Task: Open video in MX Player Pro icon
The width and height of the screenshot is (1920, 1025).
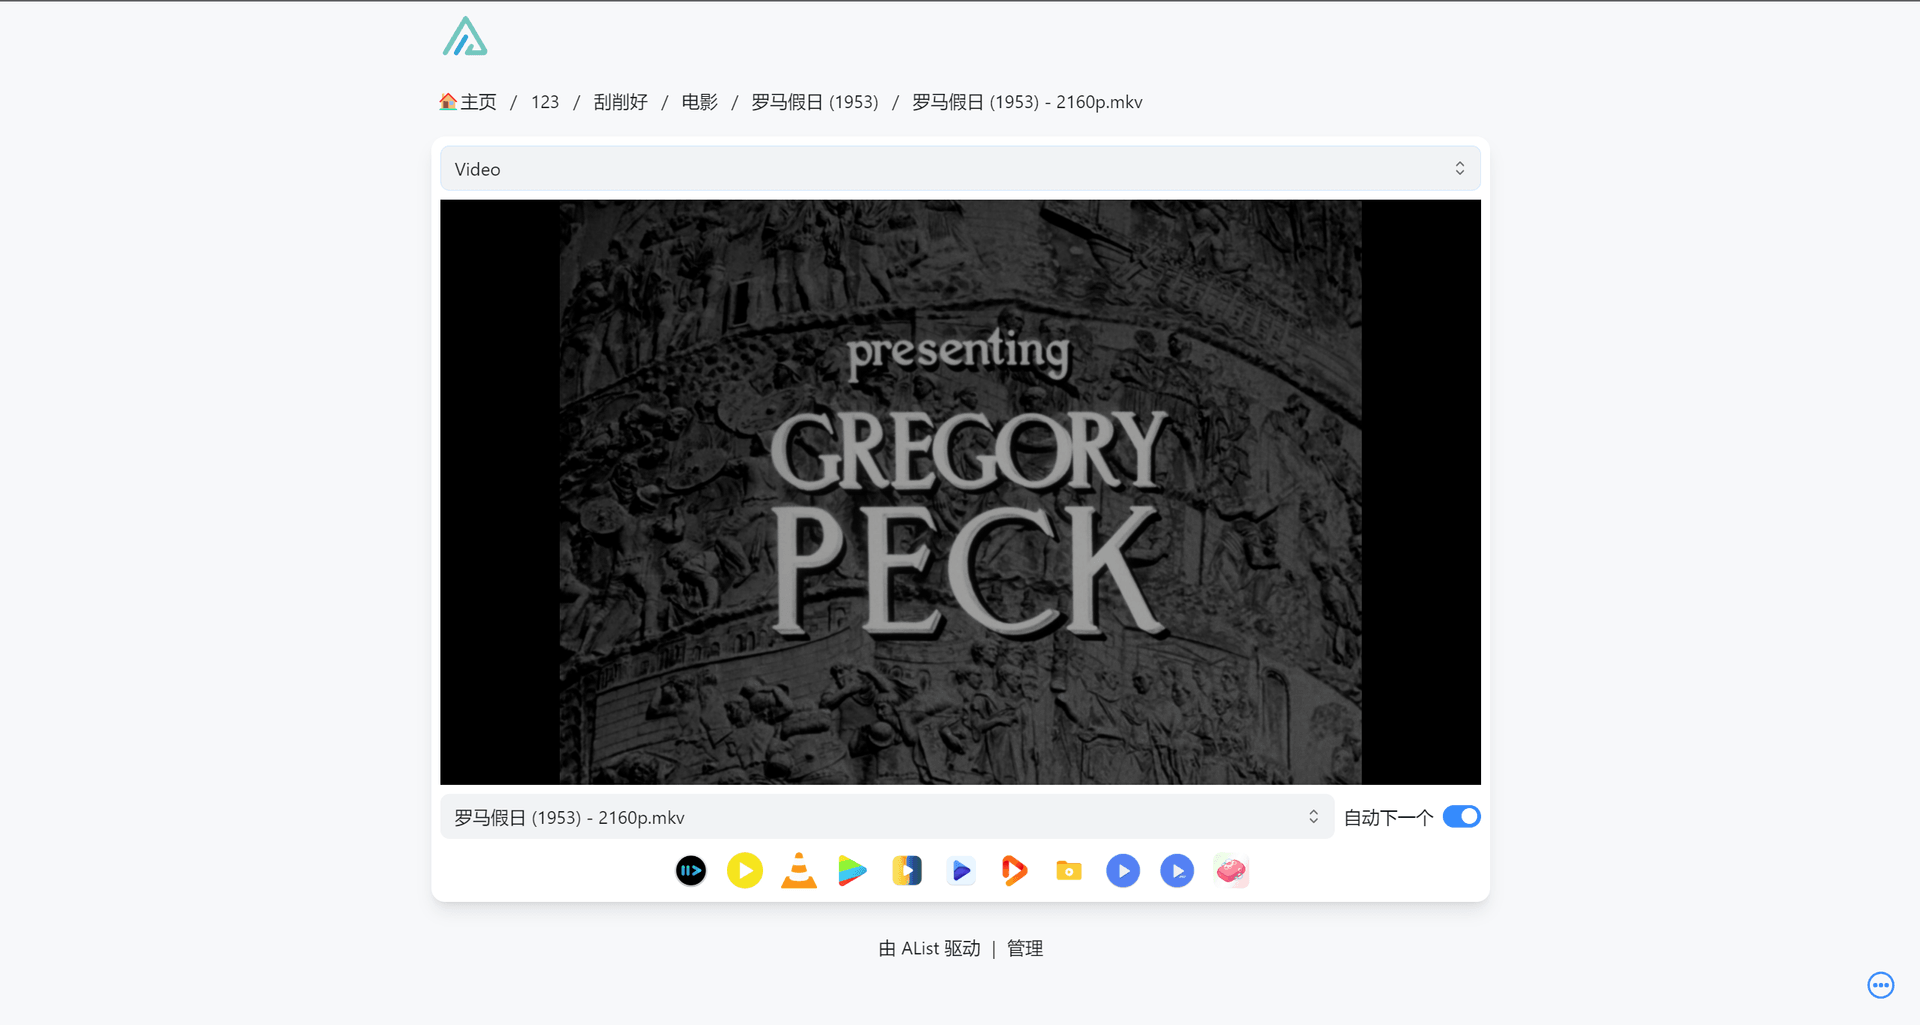Action: [x=1177, y=871]
